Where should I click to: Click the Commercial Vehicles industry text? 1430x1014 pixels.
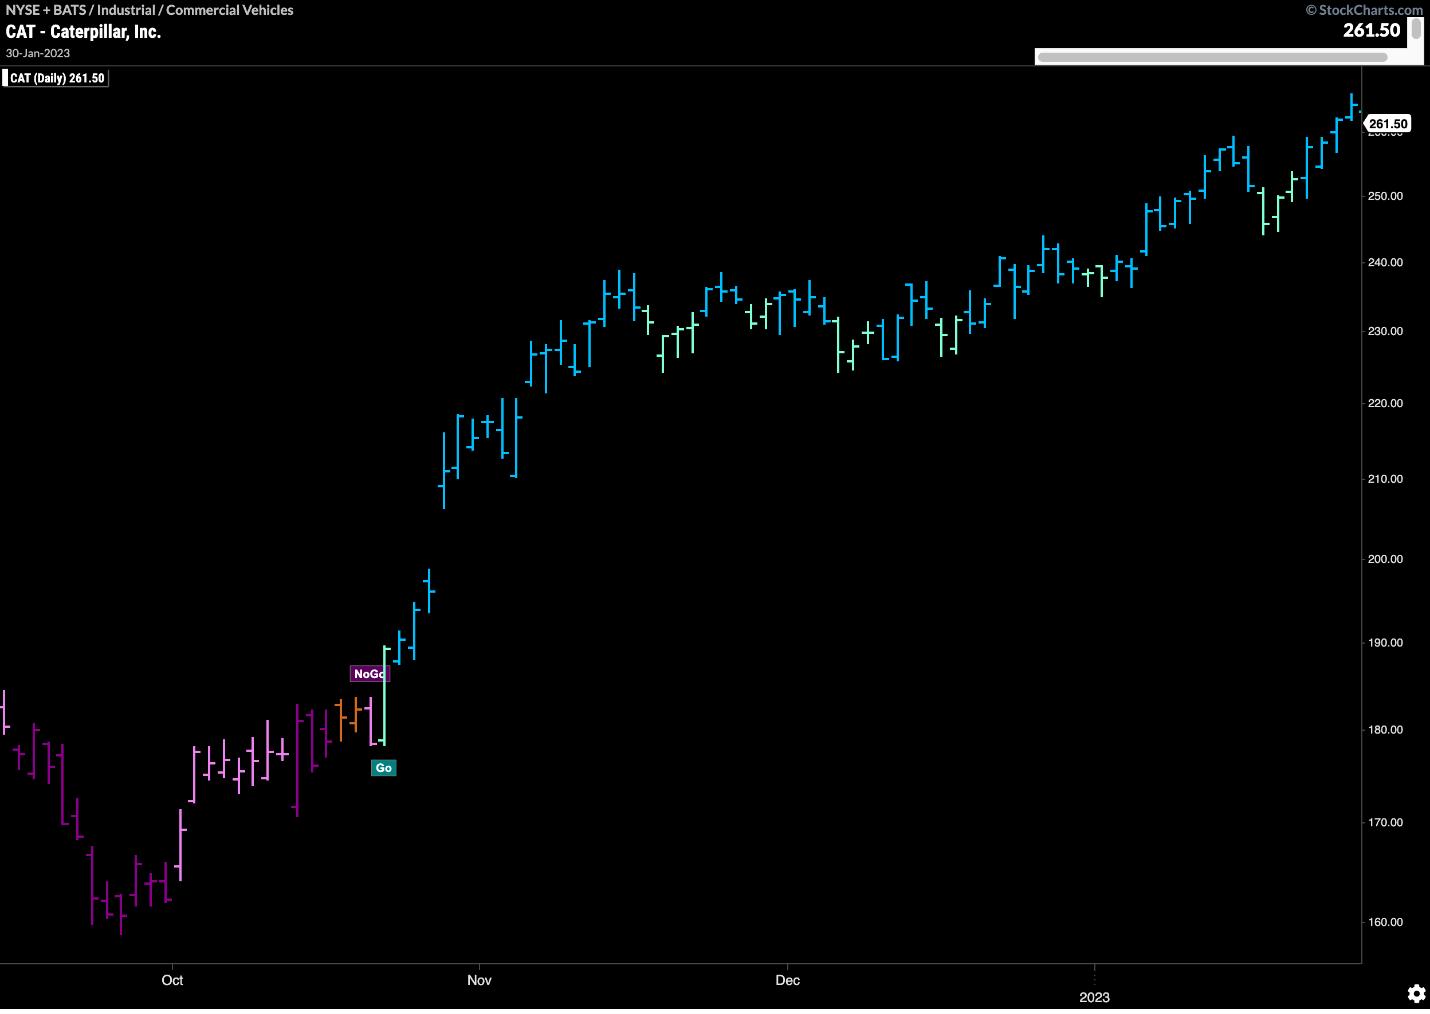(x=229, y=10)
